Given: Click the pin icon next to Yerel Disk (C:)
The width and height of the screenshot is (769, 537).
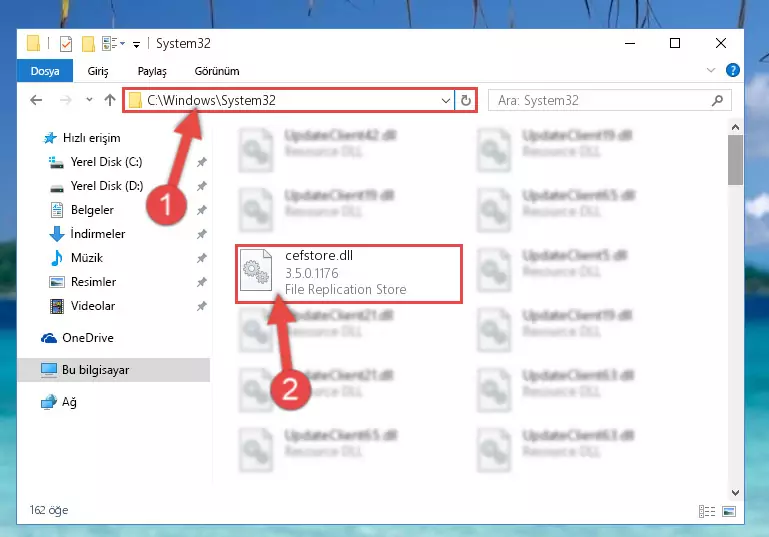Looking at the screenshot, I should pyautogui.click(x=202, y=162).
